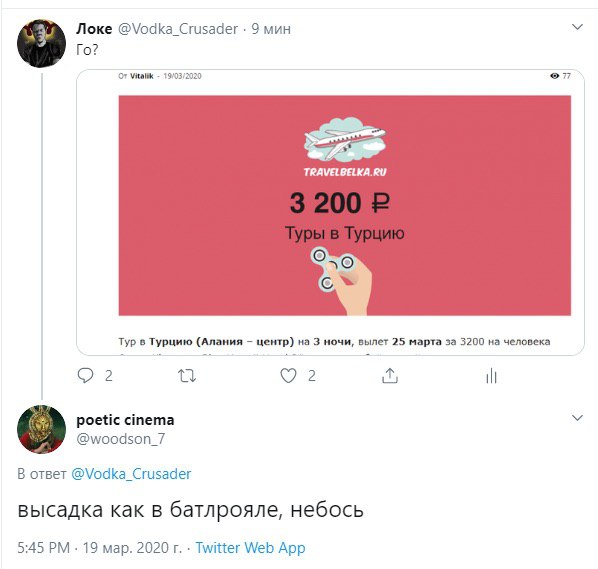Like the tweet with the heart icon
The height and width of the screenshot is (569, 598).
pyautogui.click(x=288, y=376)
